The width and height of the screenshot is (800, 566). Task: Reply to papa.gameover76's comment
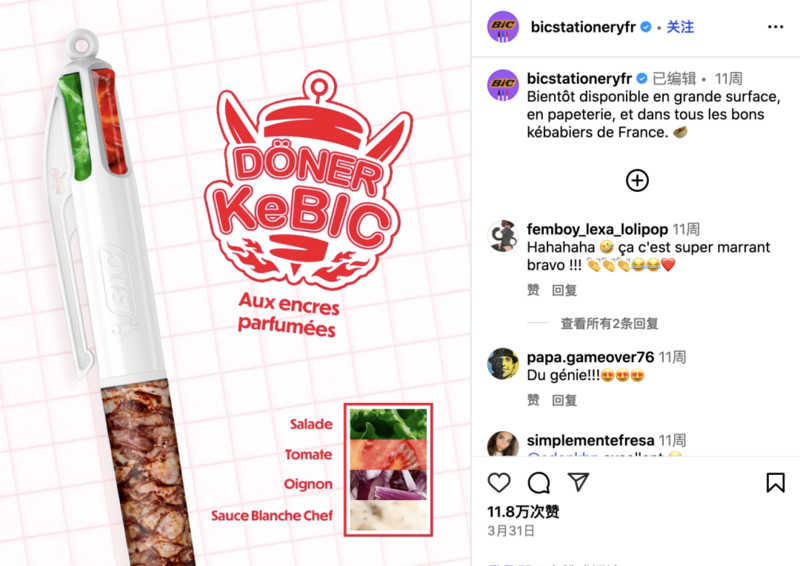pos(564,400)
